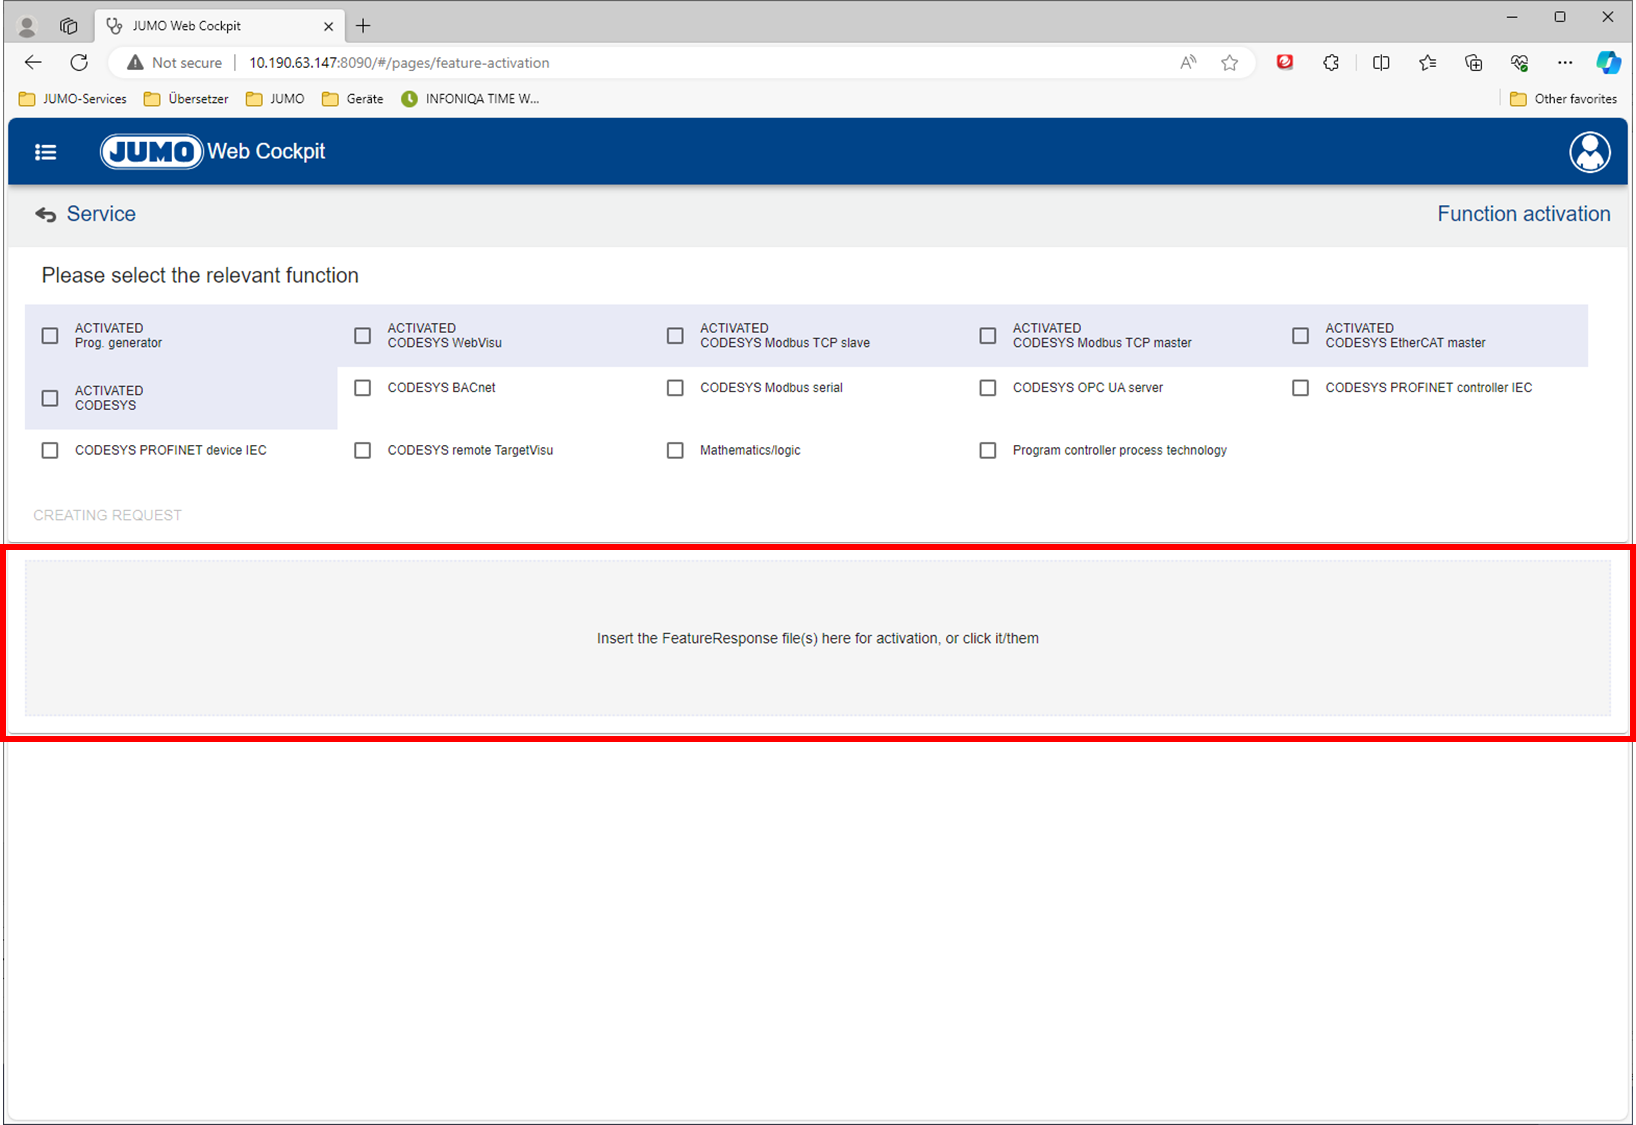Enable the CODESYS OPC UA server checkbox
Screen dimensions: 1636x1125
pos(988,388)
